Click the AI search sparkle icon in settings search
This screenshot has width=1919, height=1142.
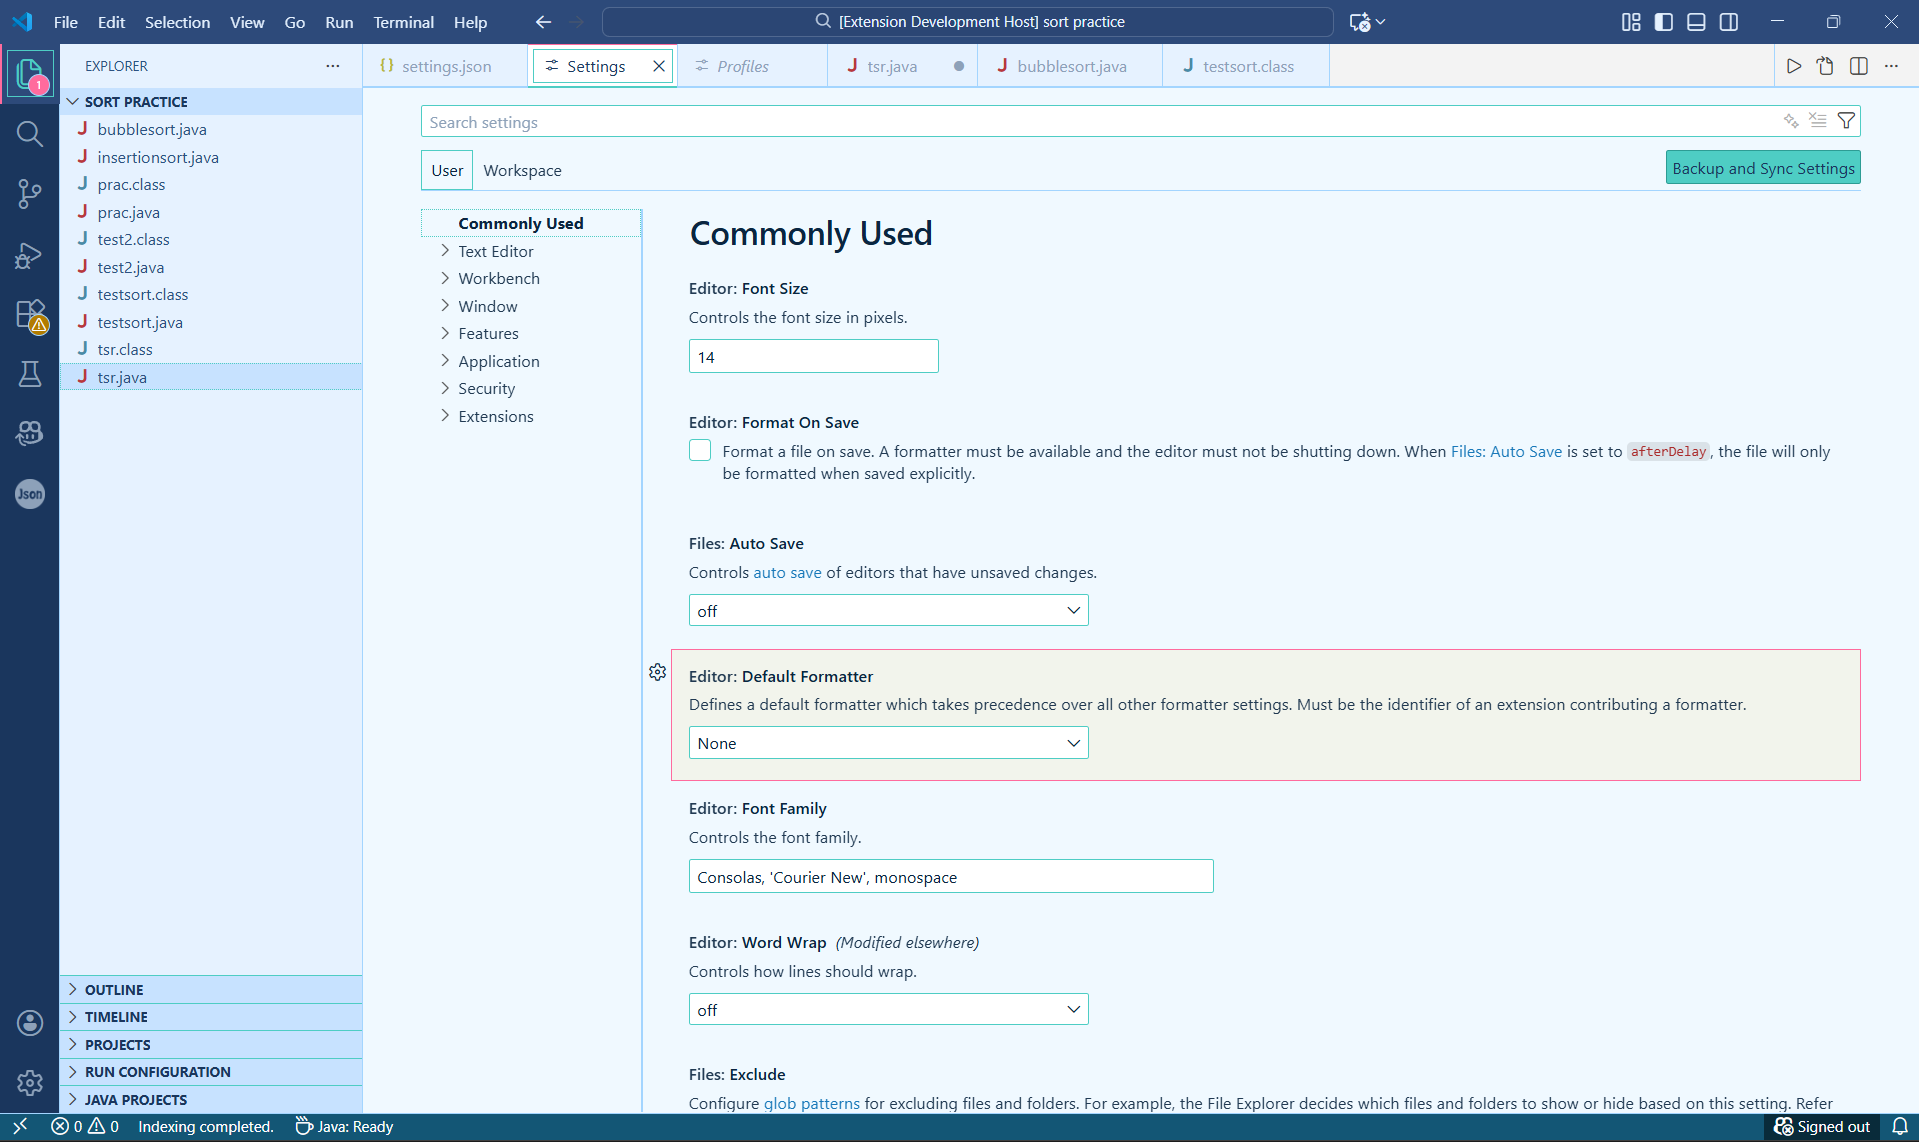[x=1791, y=121]
